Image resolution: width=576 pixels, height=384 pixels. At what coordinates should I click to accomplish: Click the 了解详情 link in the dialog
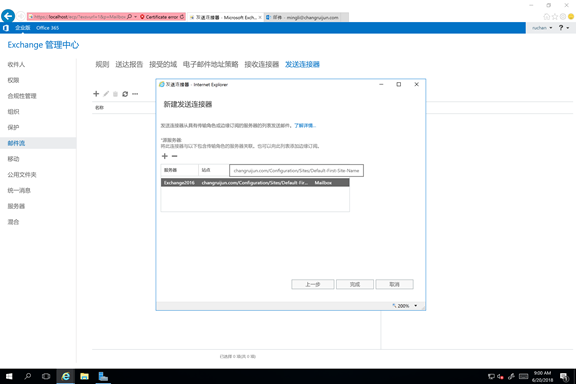[305, 126]
